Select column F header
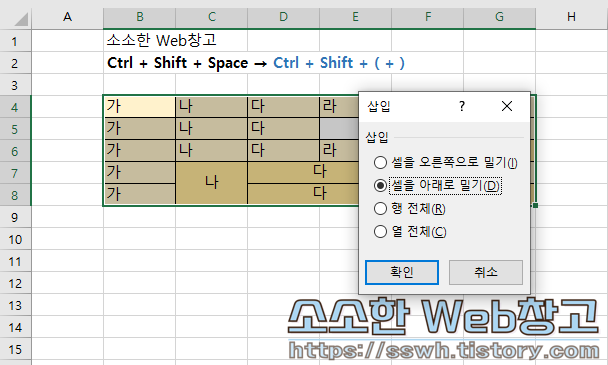 pyautogui.click(x=428, y=17)
